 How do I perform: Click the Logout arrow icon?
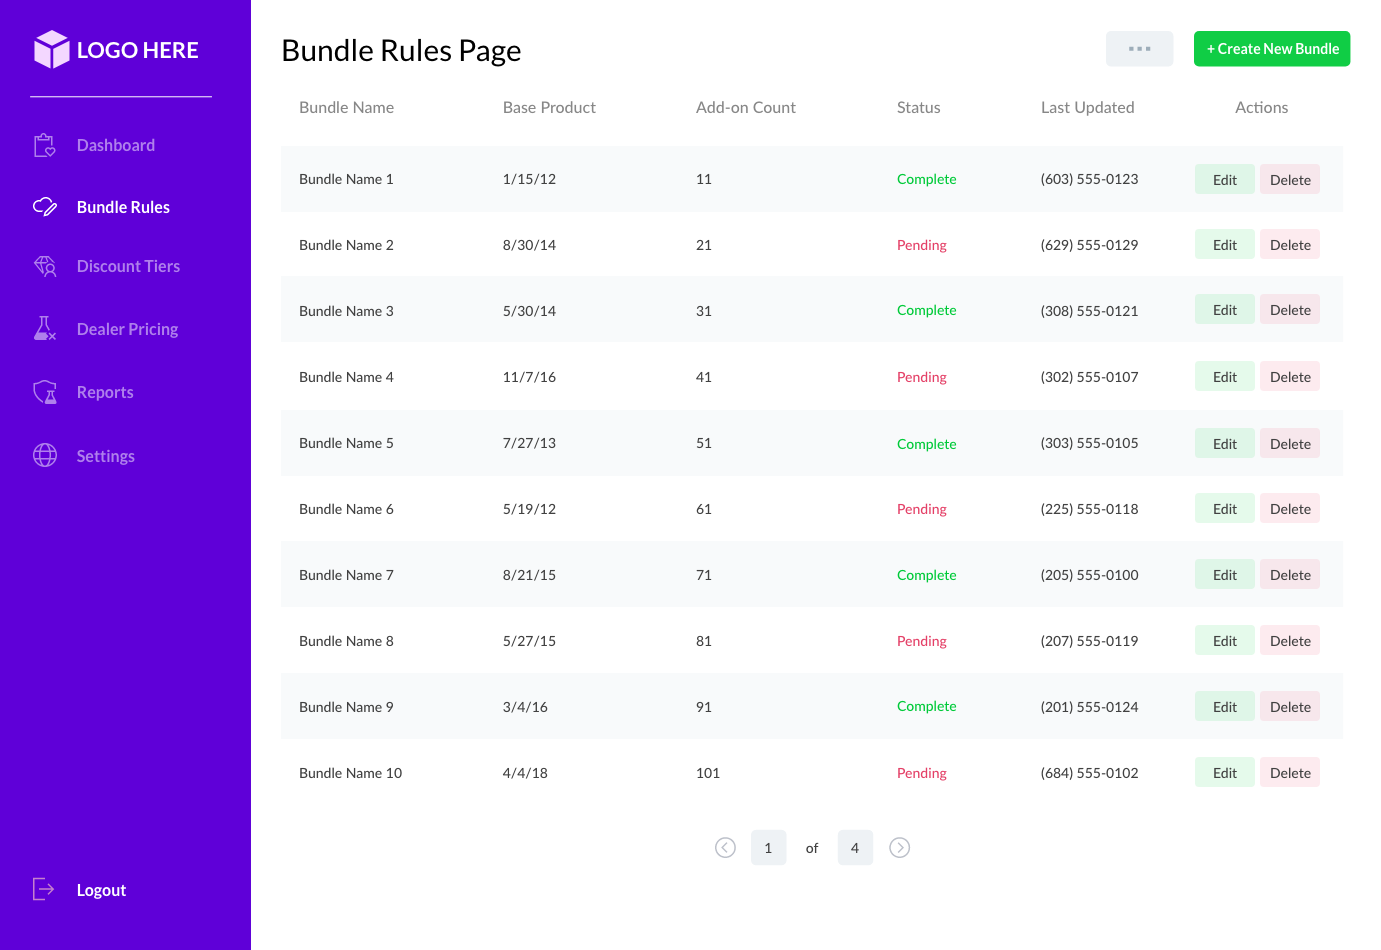coord(44,889)
